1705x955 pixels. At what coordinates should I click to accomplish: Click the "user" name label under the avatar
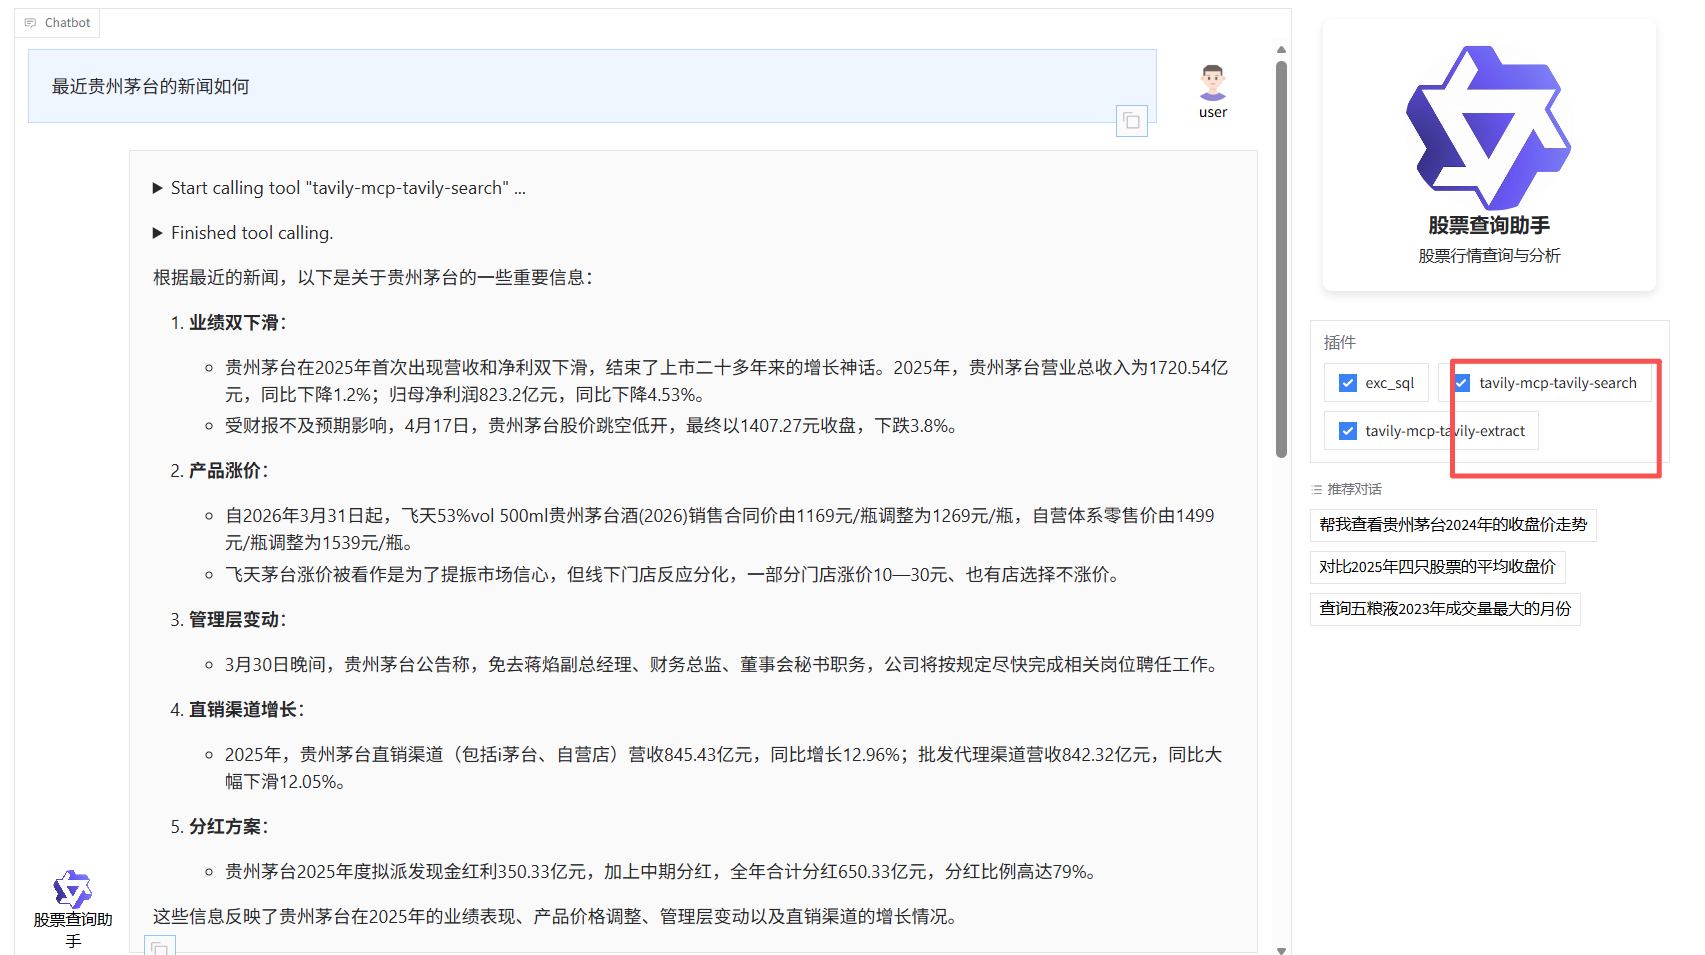pyautogui.click(x=1213, y=112)
